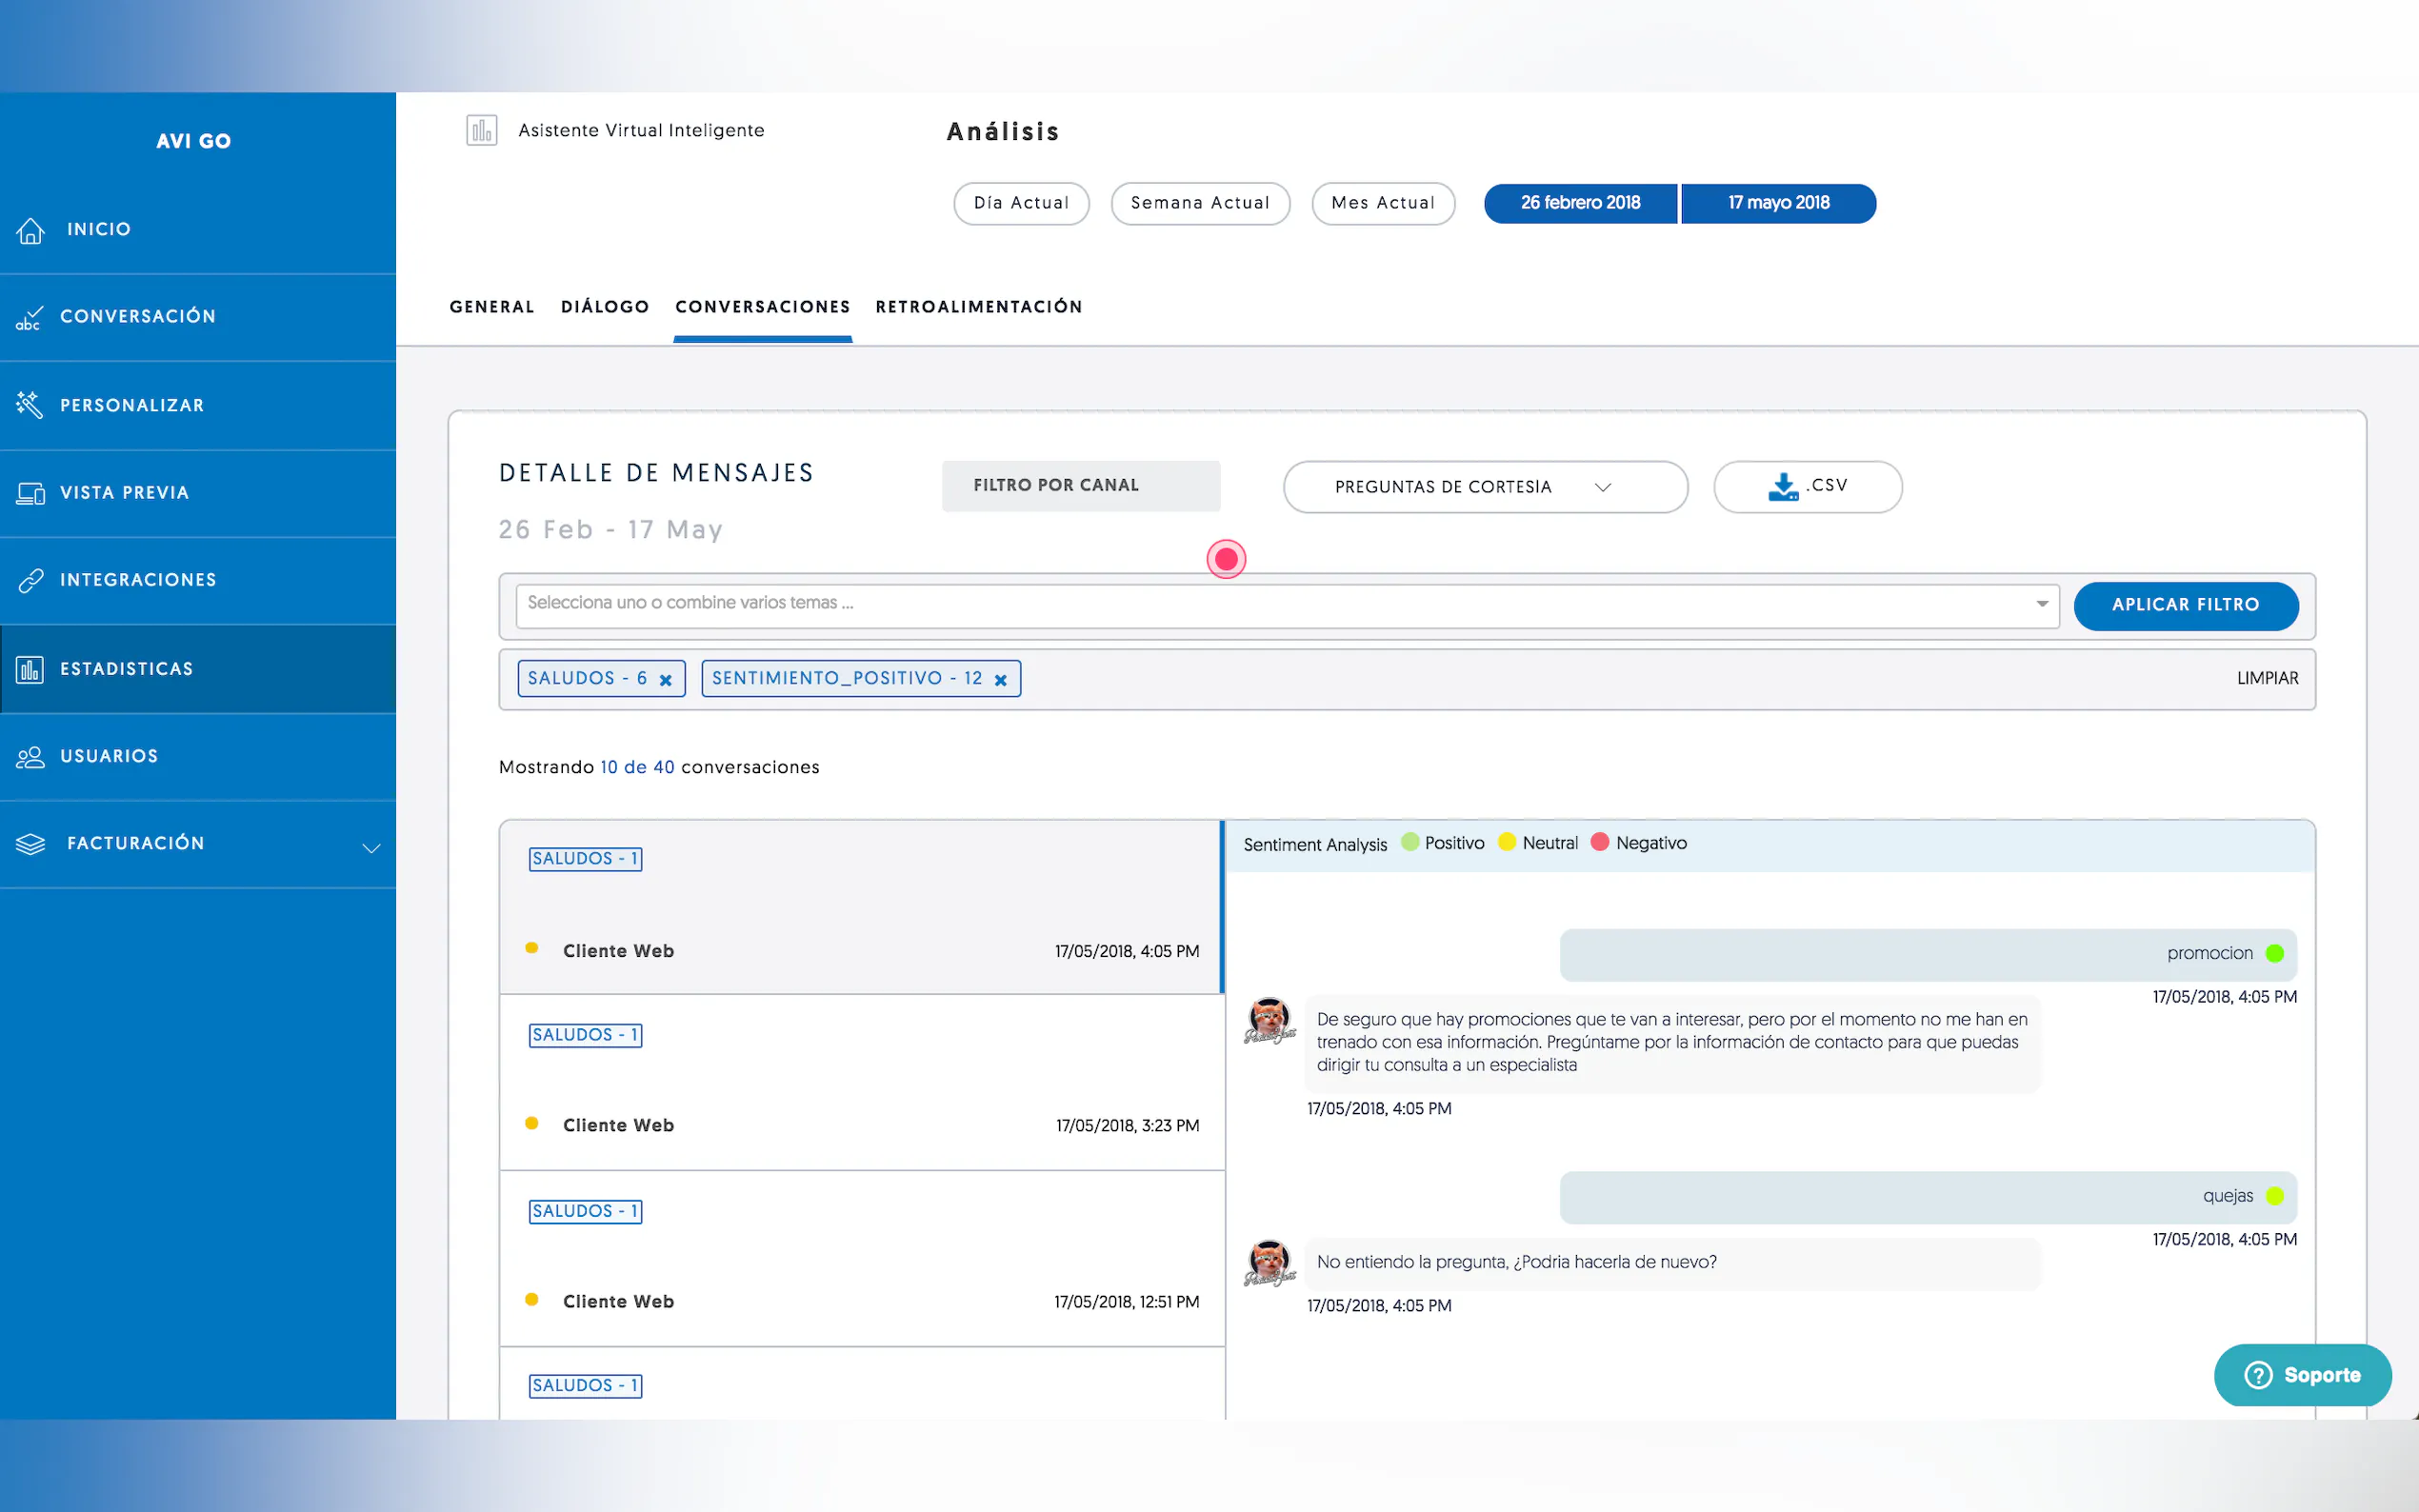2419x1512 pixels.
Task: Click the Personalizar magic wand icon
Action: tap(29, 405)
